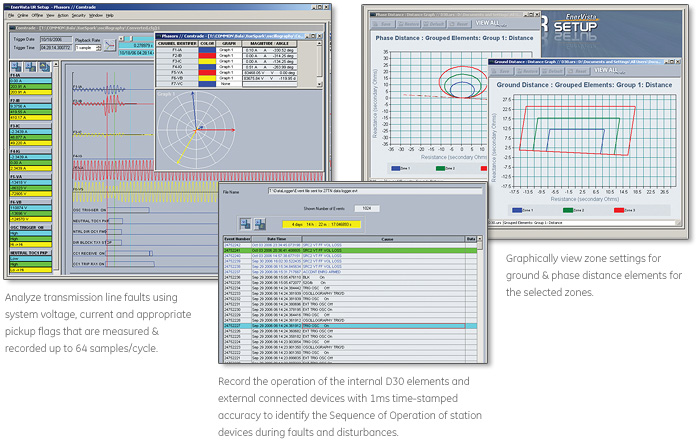Screen dimensions: 696x440
Task: Click the yellow color swatch for F6-VB
Action: pos(207,78)
